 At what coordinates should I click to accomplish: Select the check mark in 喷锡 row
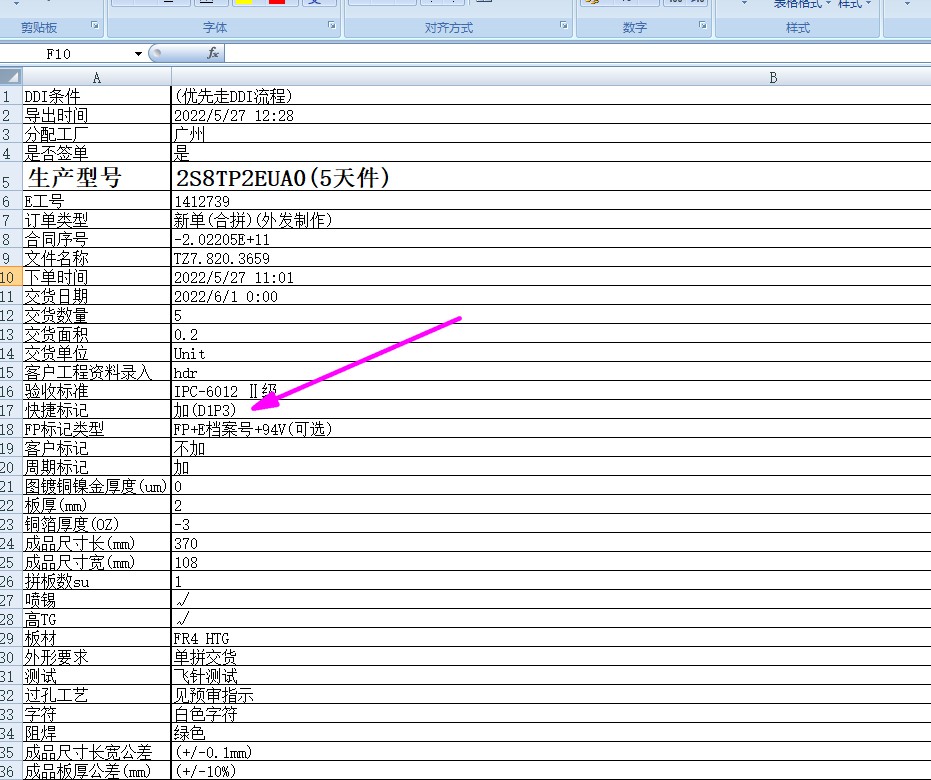[x=551, y=600]
